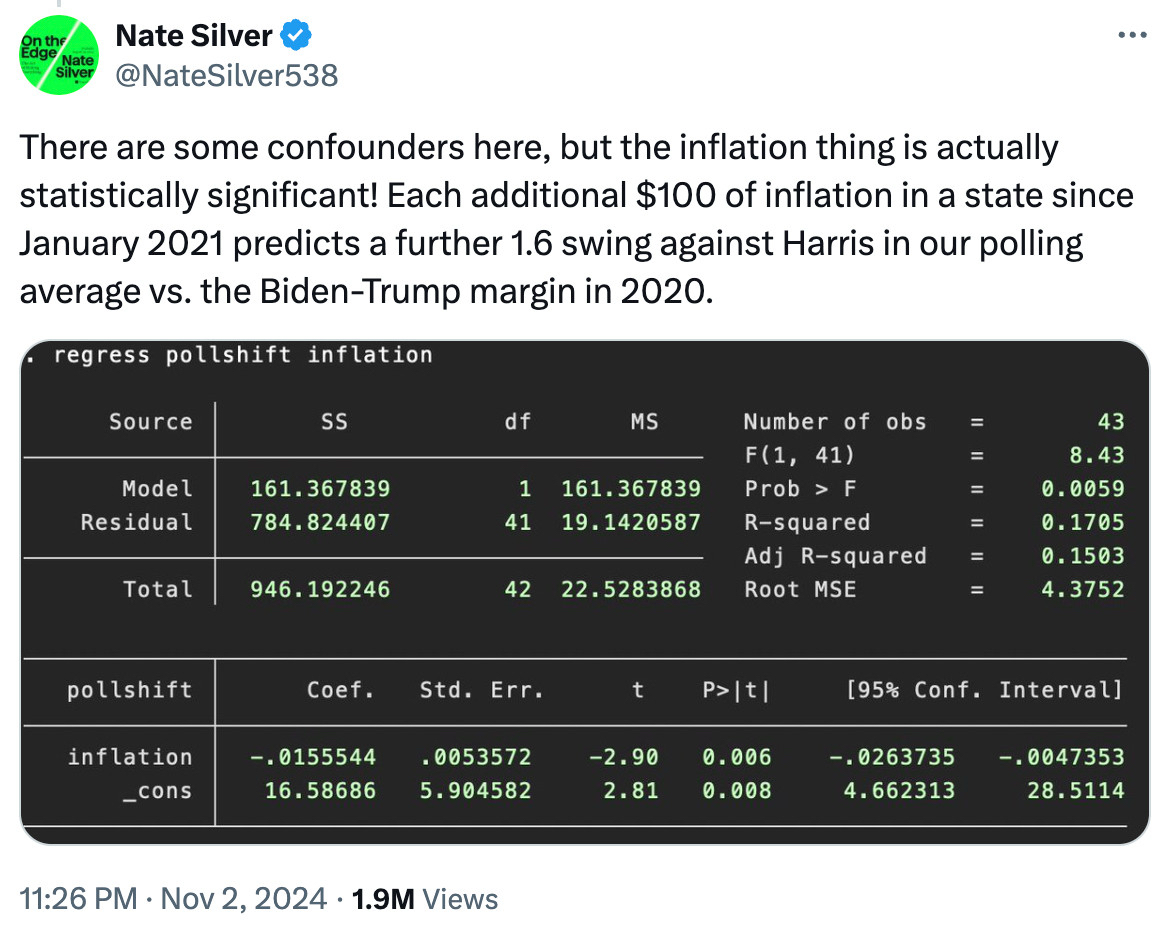Click the Number of obs value 43
1168x930 pixels.
[x=1109, y=422]
